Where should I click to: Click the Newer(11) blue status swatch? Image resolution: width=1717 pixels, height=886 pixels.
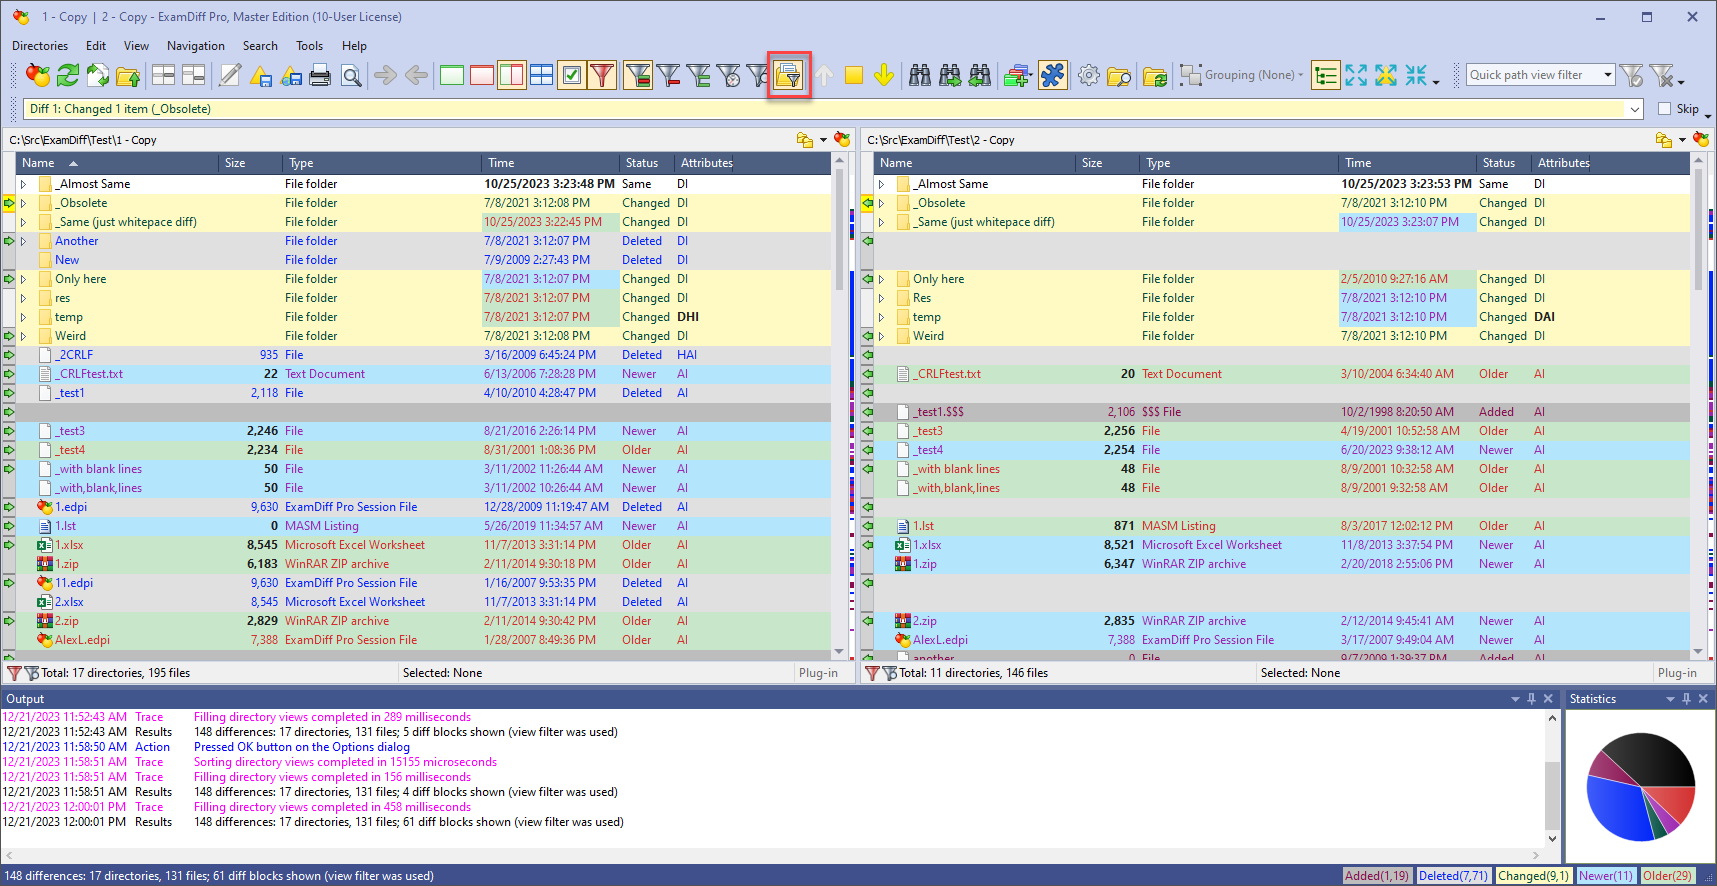coord(1605,876)
